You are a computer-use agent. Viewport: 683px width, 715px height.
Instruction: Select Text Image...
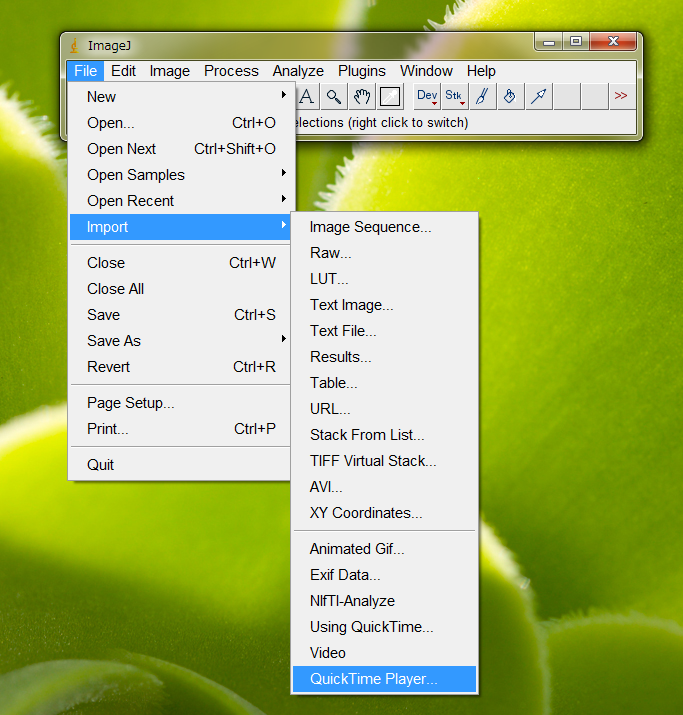pos(384,305)
